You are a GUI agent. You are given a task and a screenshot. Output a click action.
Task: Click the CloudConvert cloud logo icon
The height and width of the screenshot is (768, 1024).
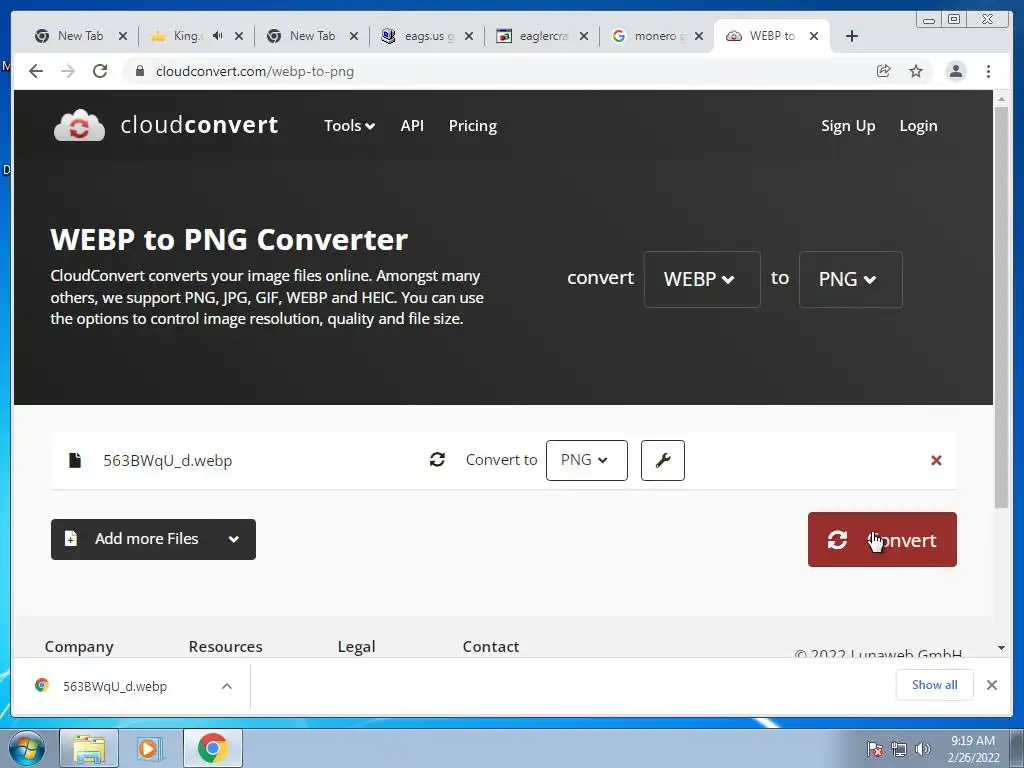click(x=79, y=125)
